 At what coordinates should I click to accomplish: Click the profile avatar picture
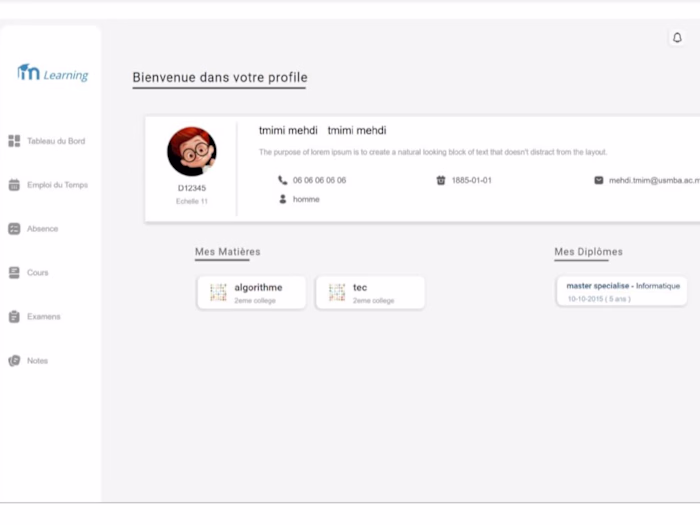[x=192, y=151]
